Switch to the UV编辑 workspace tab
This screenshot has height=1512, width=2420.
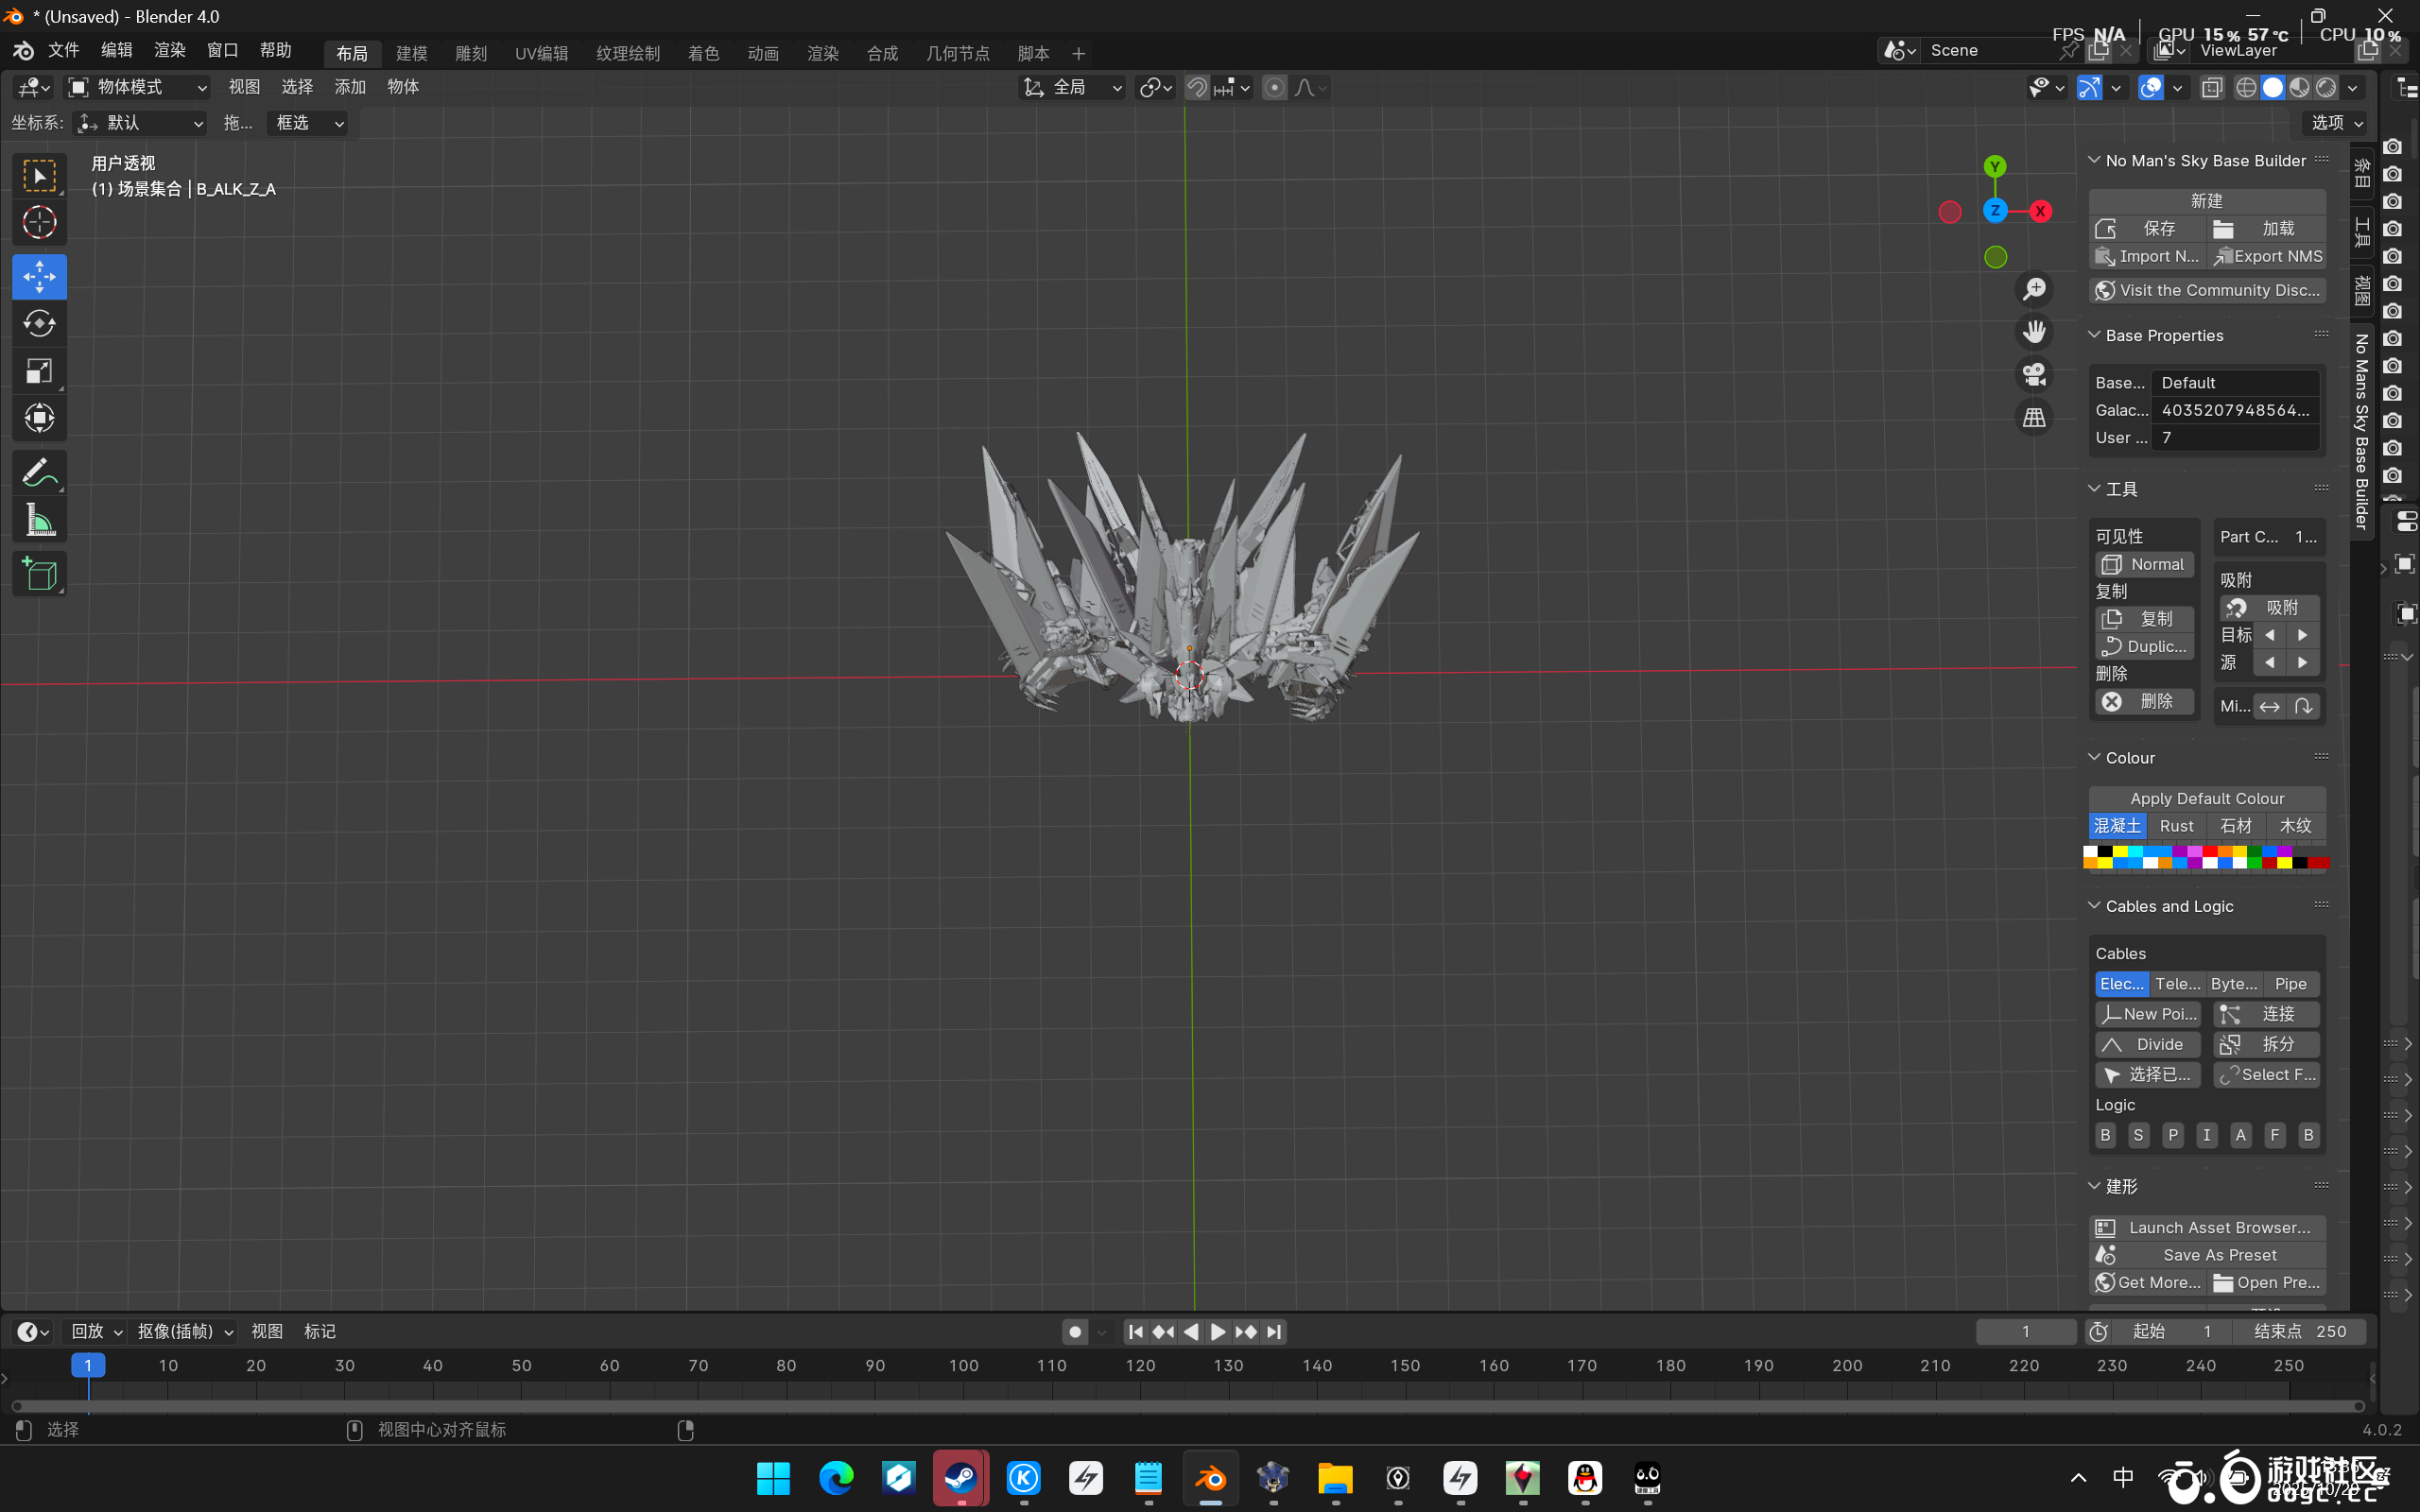click(541, 54)
